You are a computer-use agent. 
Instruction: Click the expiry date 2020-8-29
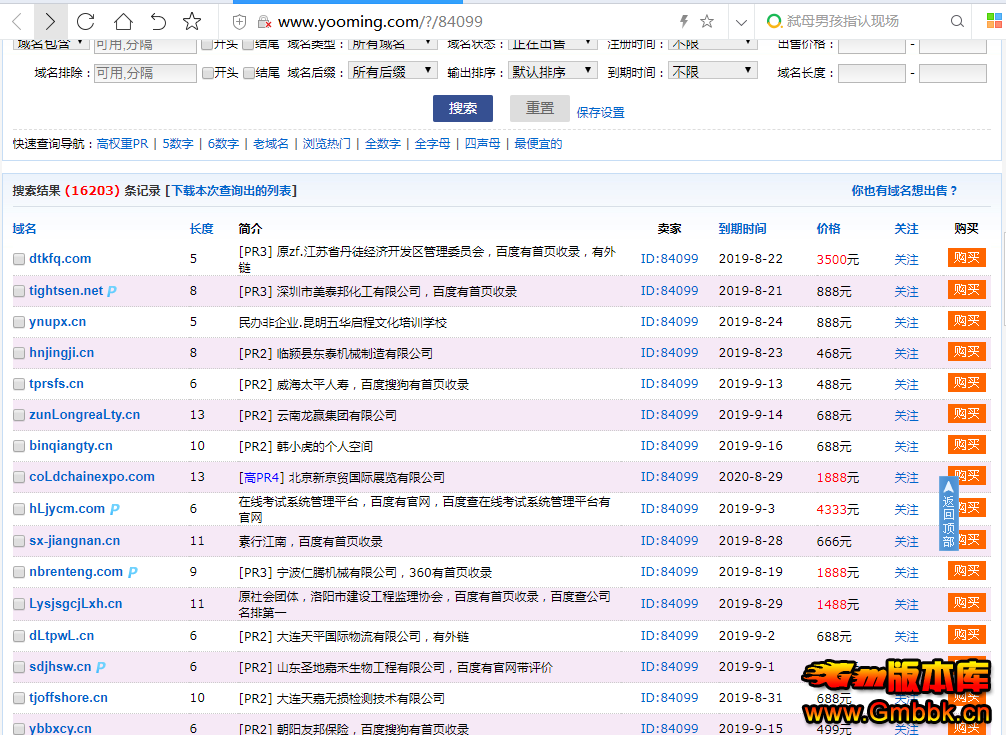(x=751, y=477)
